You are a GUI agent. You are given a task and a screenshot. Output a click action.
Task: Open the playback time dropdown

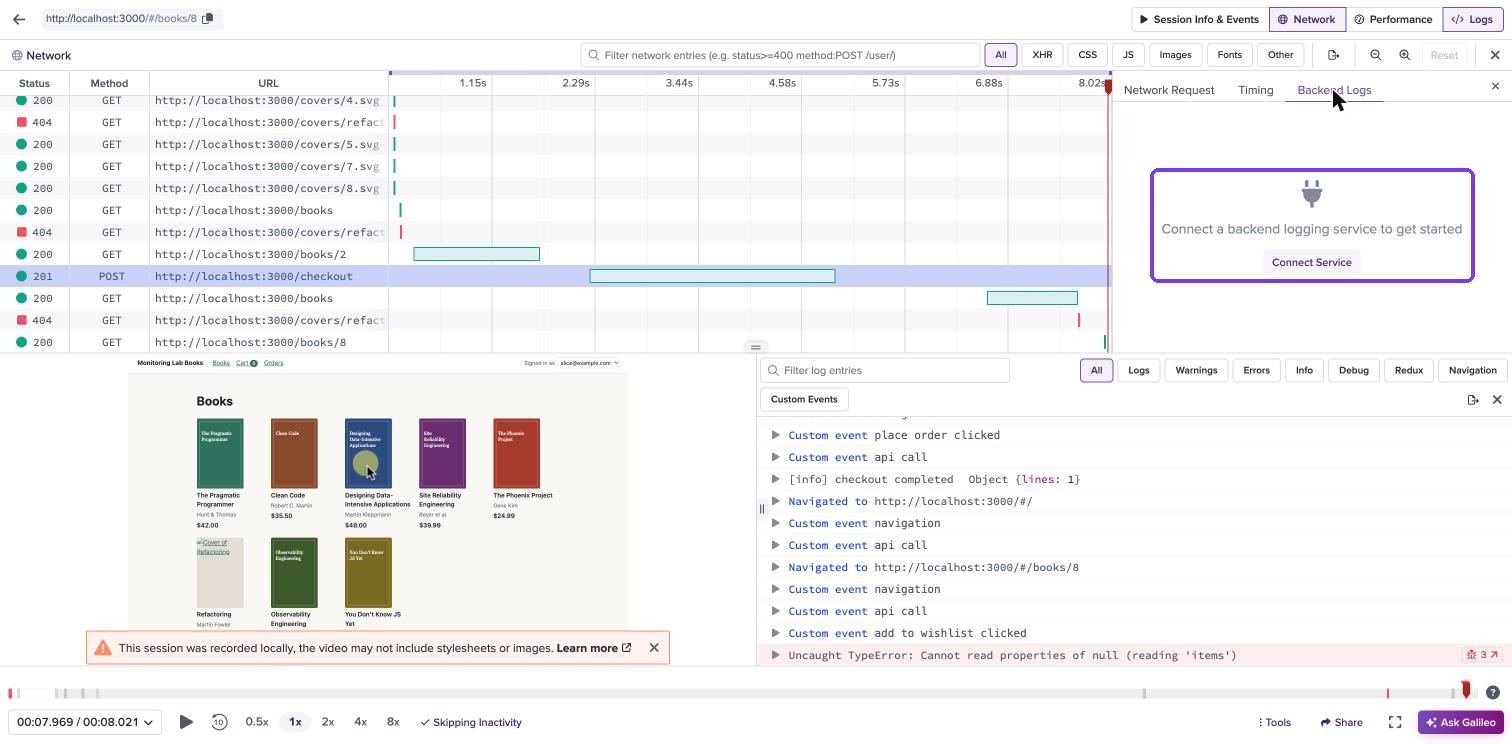click(85, 722)
